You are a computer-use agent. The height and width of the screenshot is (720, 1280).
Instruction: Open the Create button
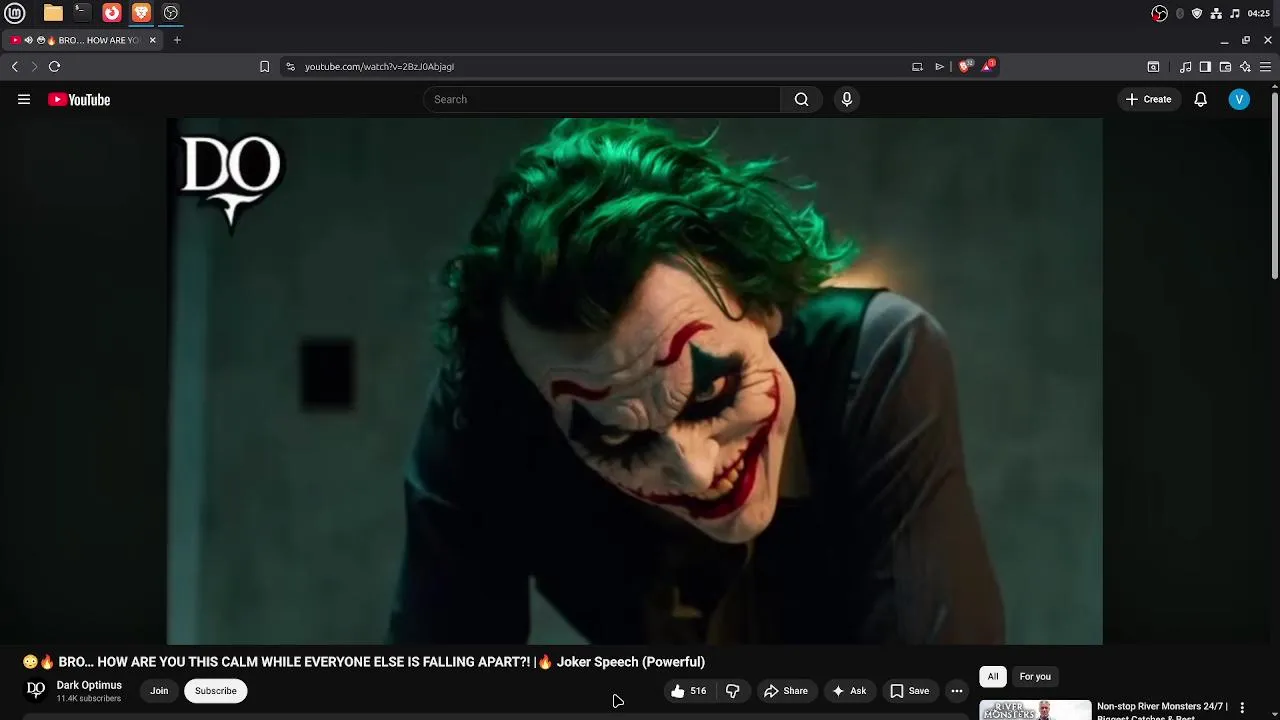tap(1148, 99)
